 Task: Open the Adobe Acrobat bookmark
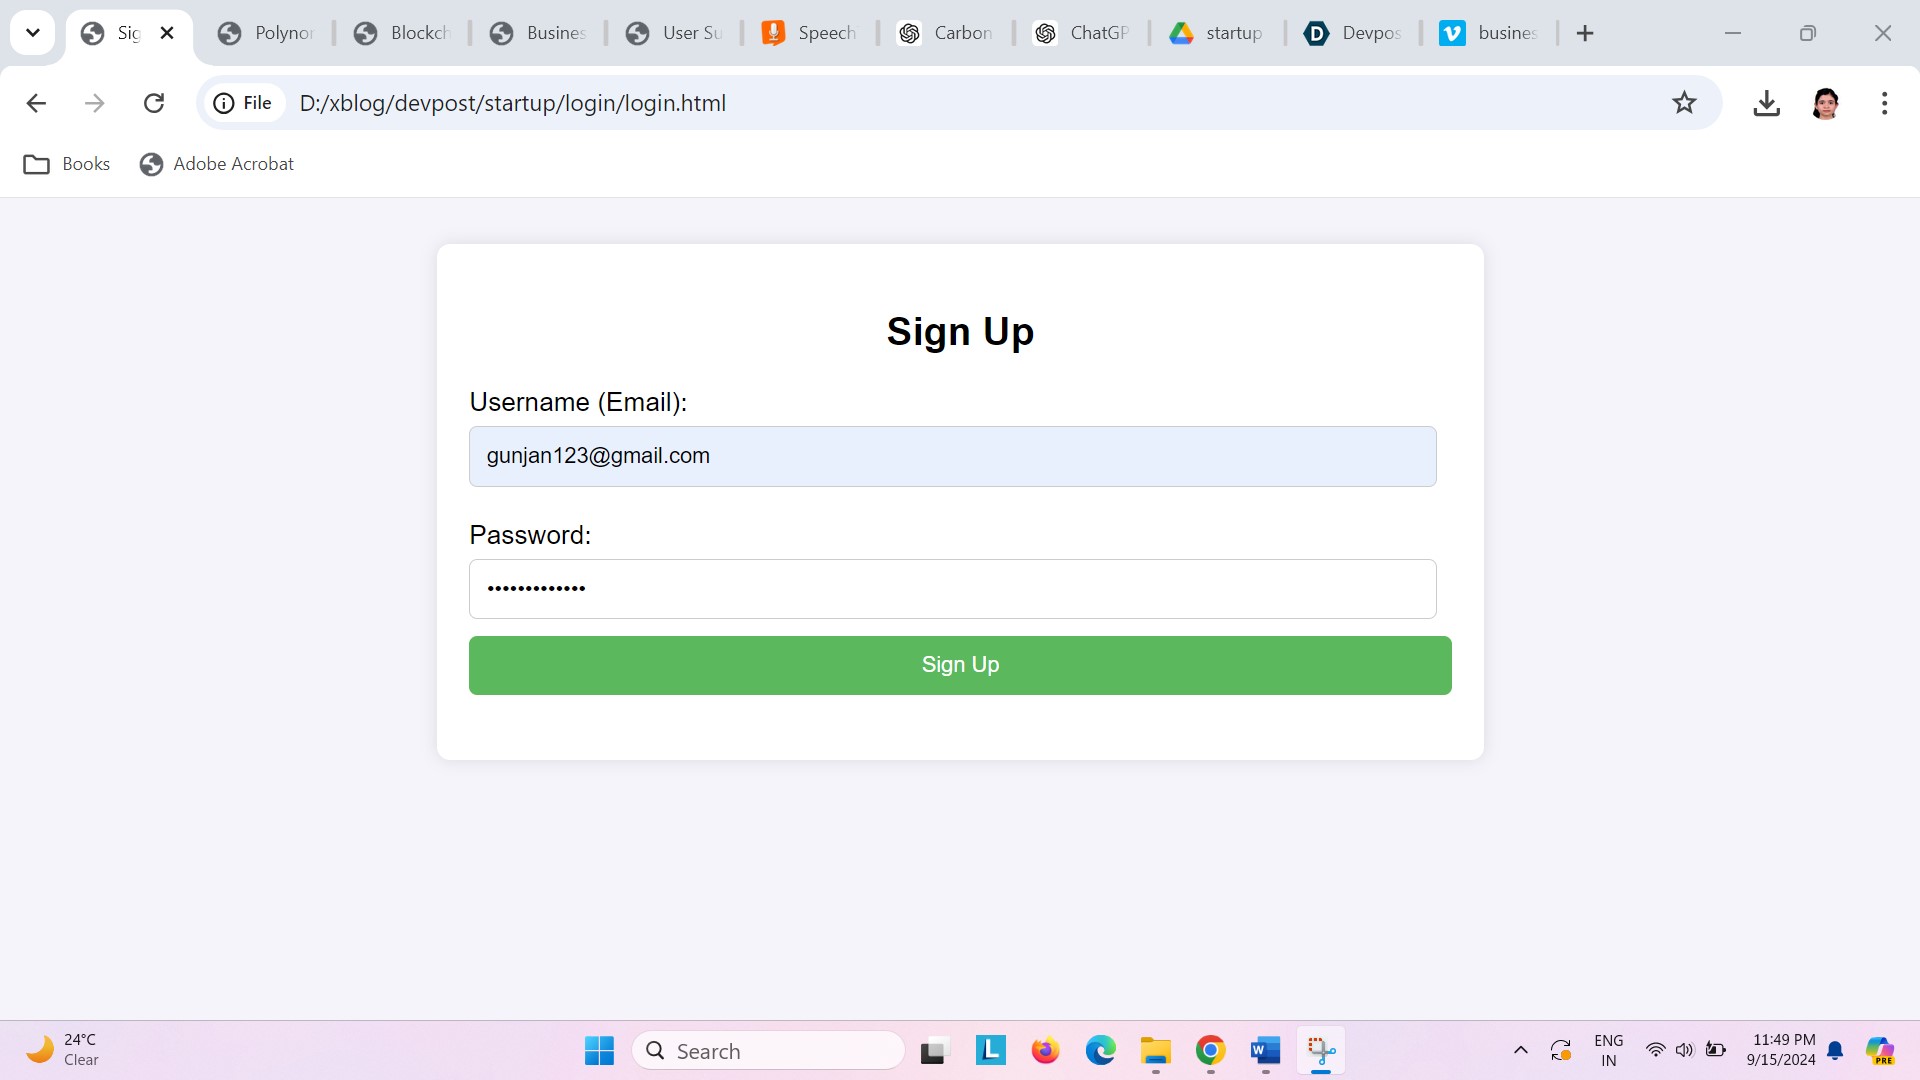click(217, 164)
